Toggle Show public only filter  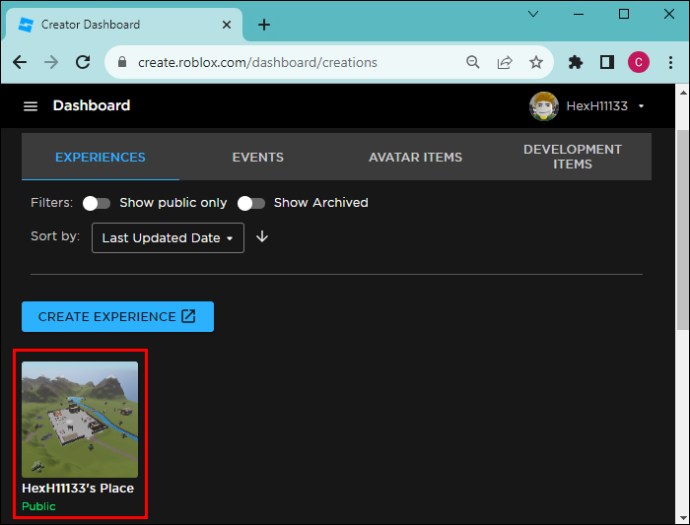pos(96,203)
